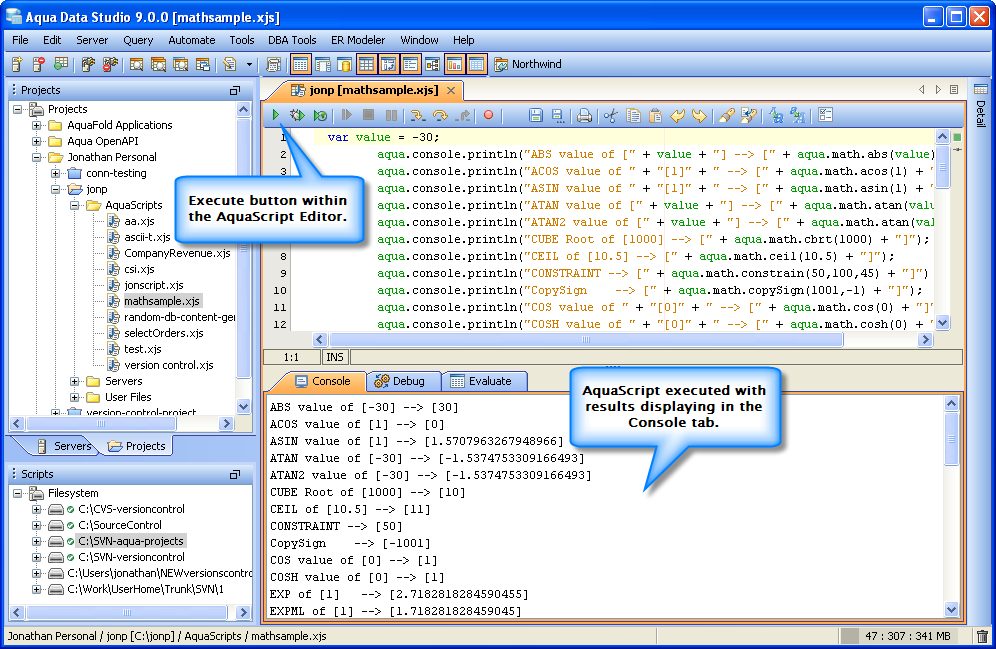Expand the AquaFold Applications folder
Screen dimensions: 996x649
[x=38, y=125]
